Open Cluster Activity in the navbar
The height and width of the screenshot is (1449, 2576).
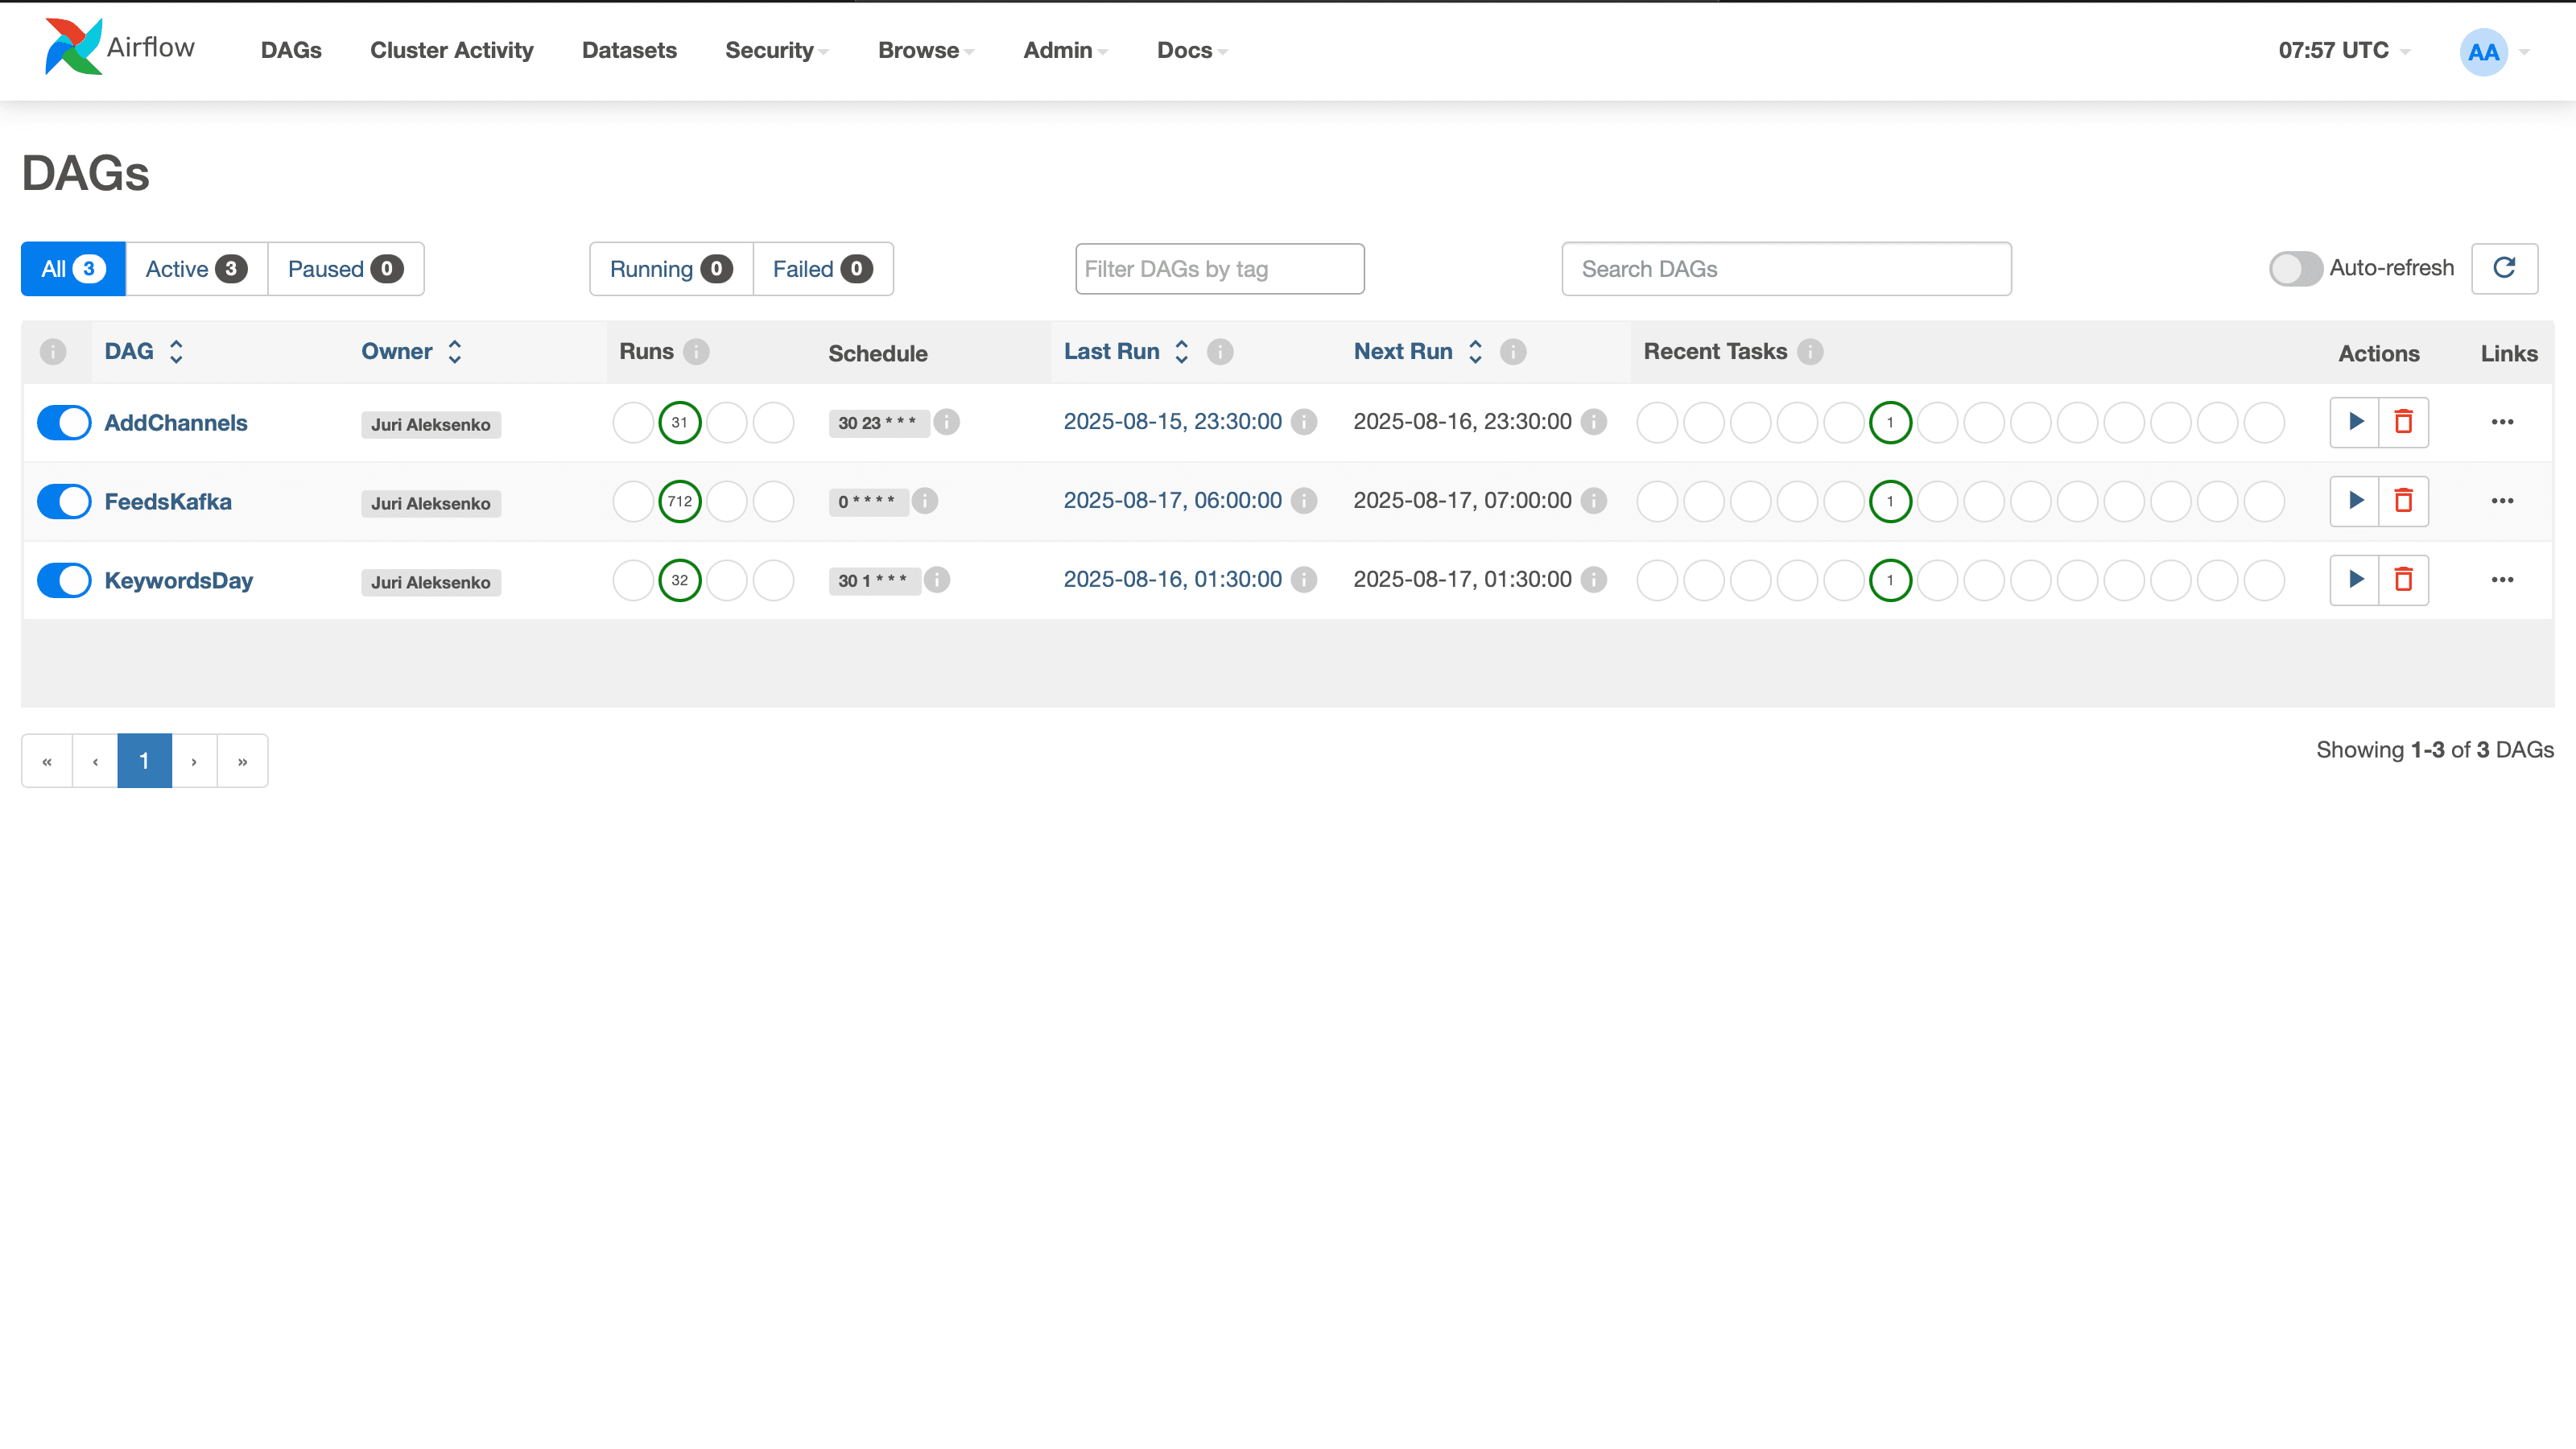pyautogui.click(x=451, y=50)
